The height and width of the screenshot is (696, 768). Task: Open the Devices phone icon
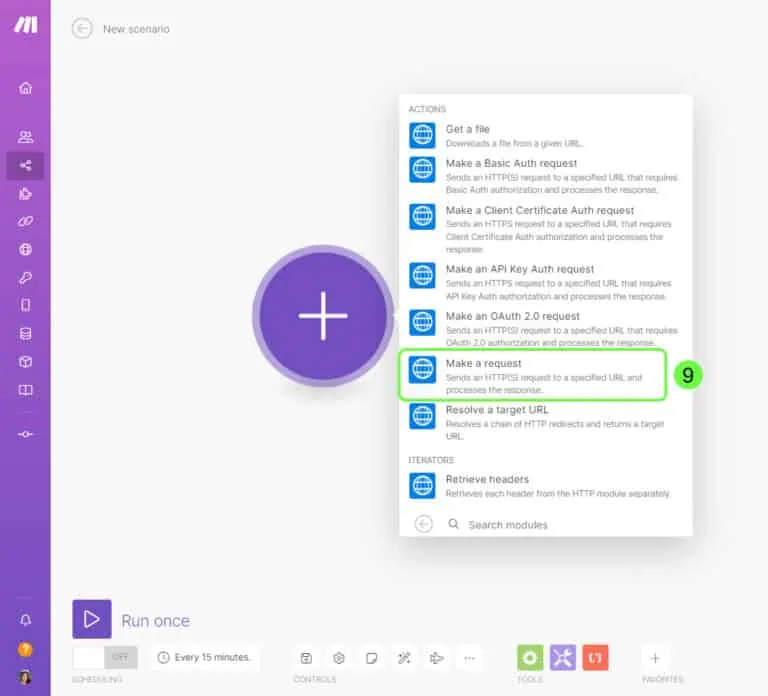[x=25, y=305]
